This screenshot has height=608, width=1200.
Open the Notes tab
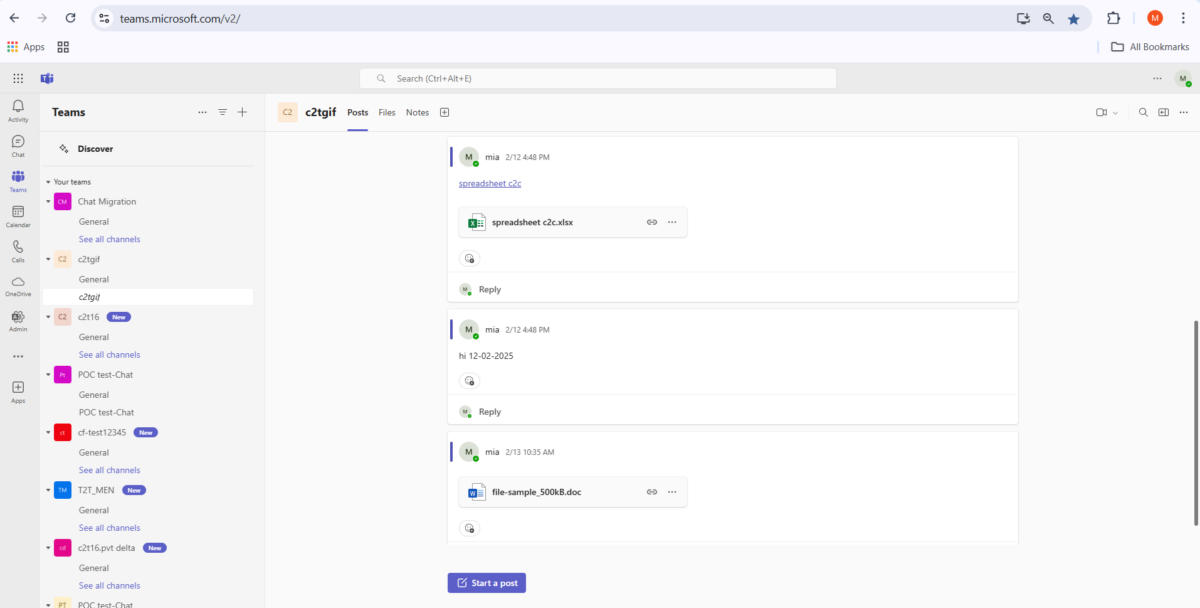[x=417, y=112]
